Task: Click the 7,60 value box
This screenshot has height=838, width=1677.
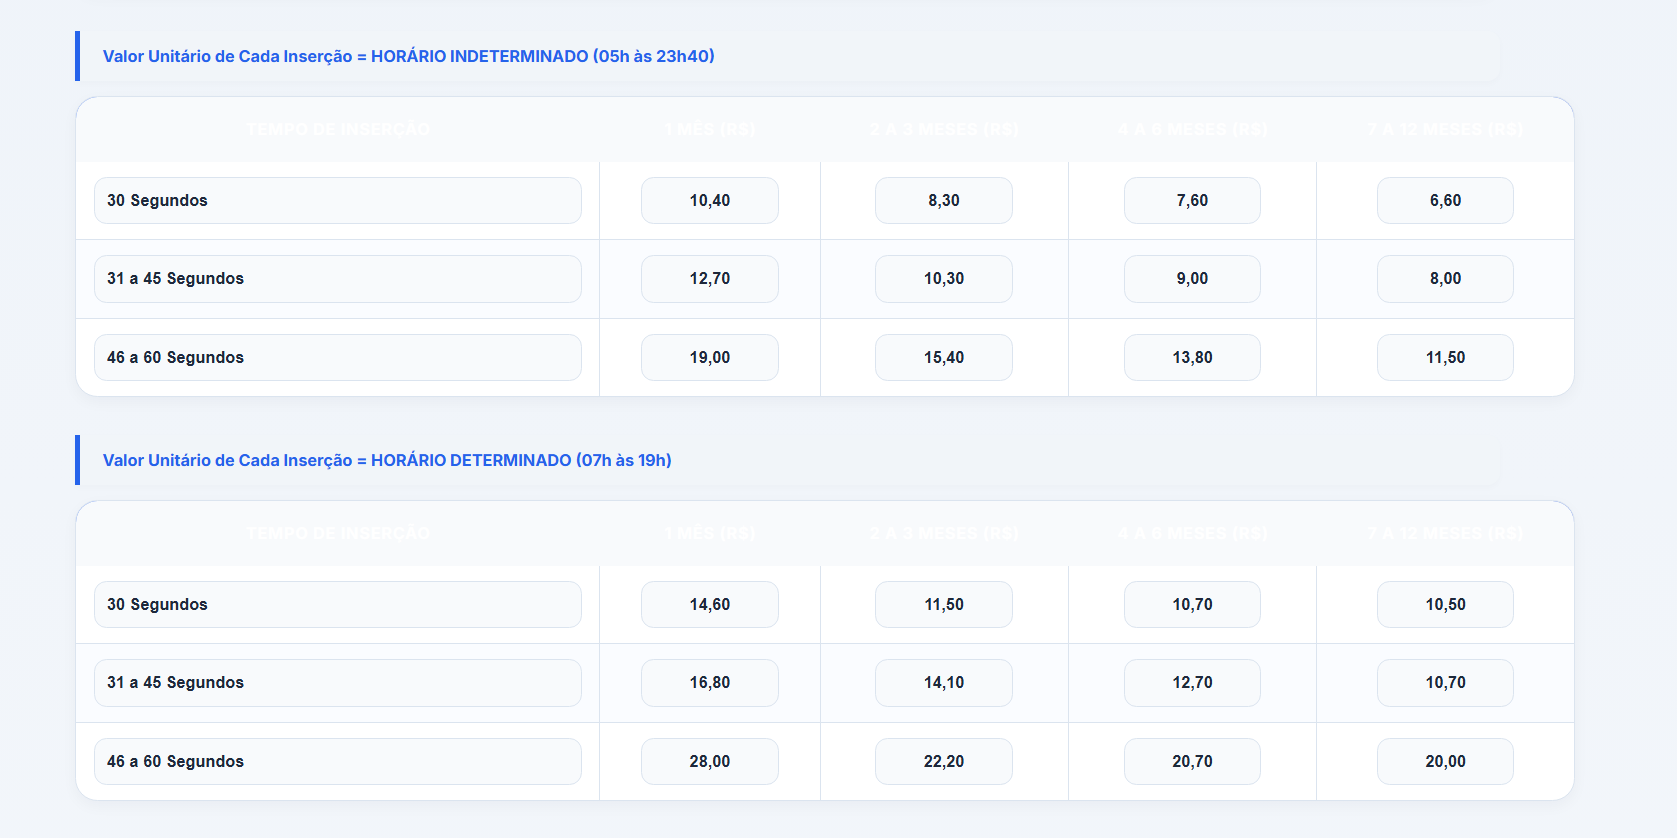Action: click(x=1192, y=200)
